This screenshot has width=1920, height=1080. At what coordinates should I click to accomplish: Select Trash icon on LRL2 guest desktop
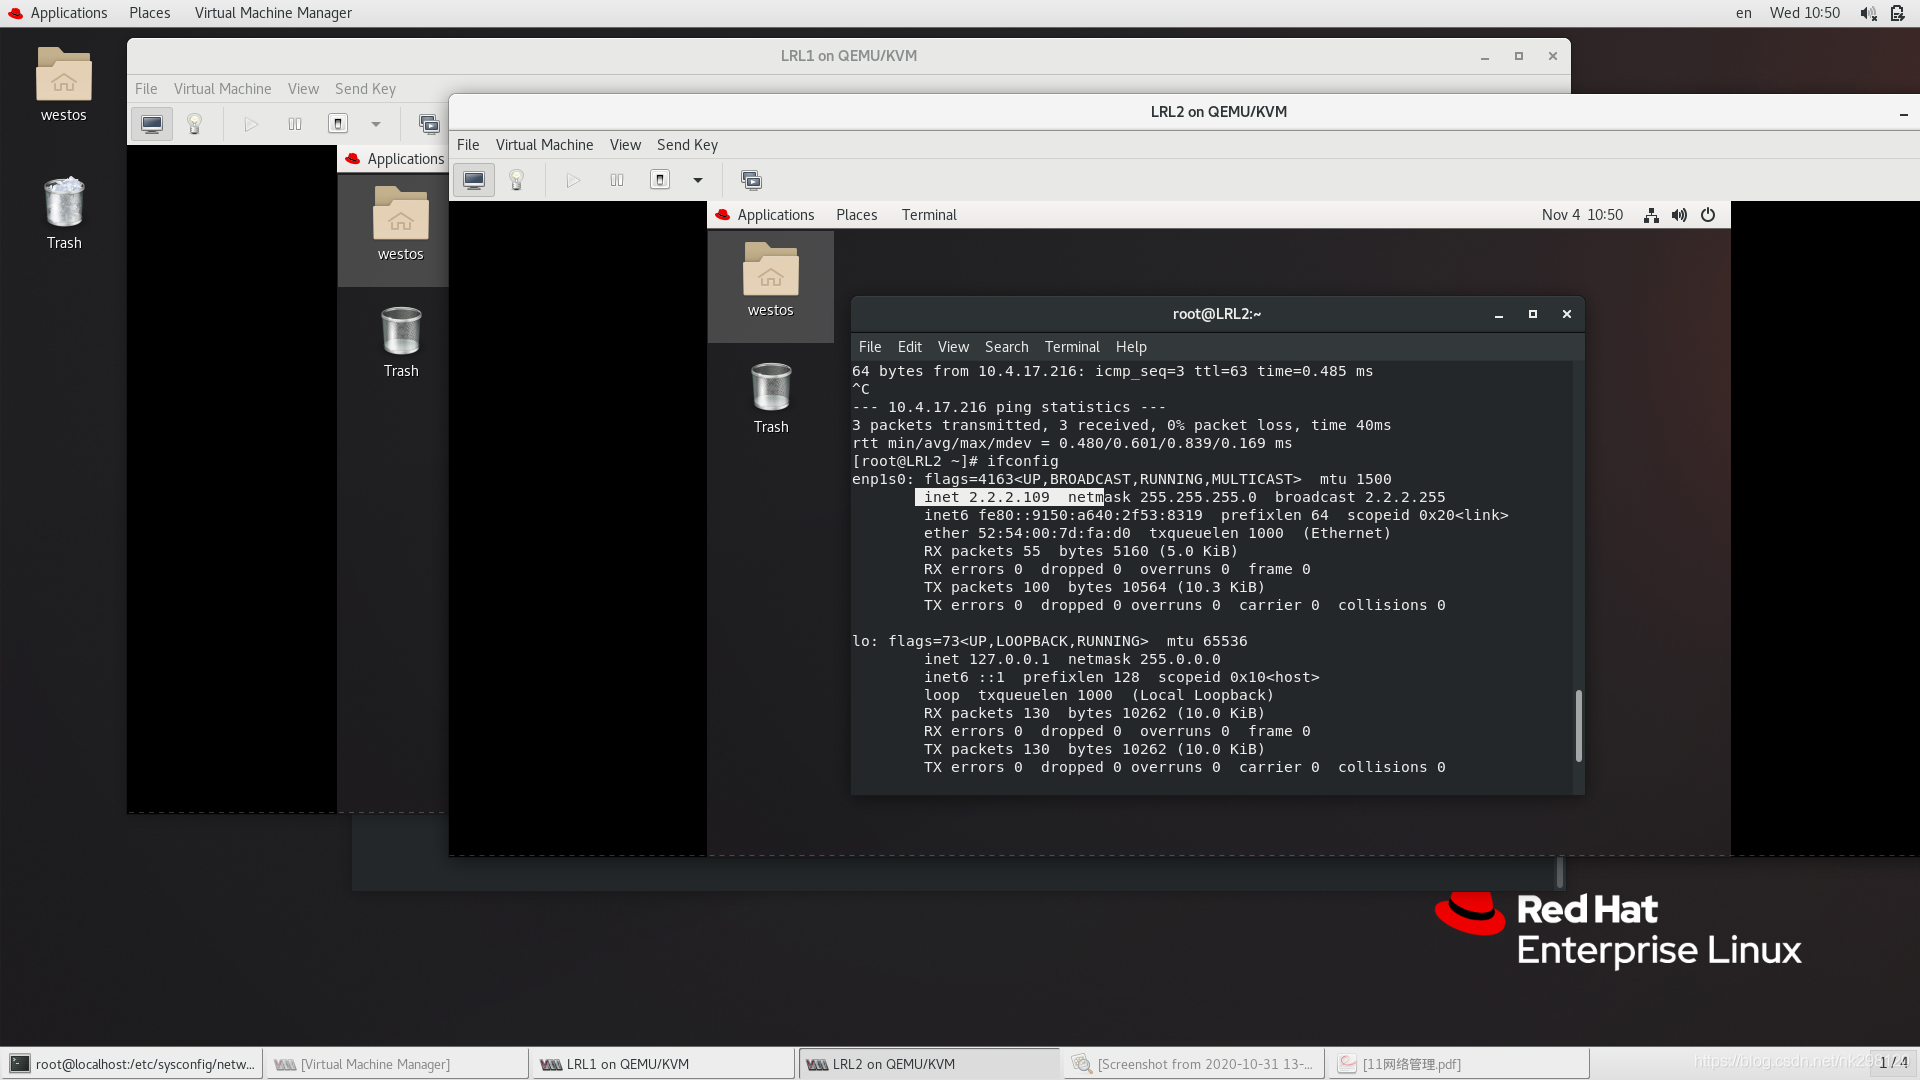(x=771, y=398)
